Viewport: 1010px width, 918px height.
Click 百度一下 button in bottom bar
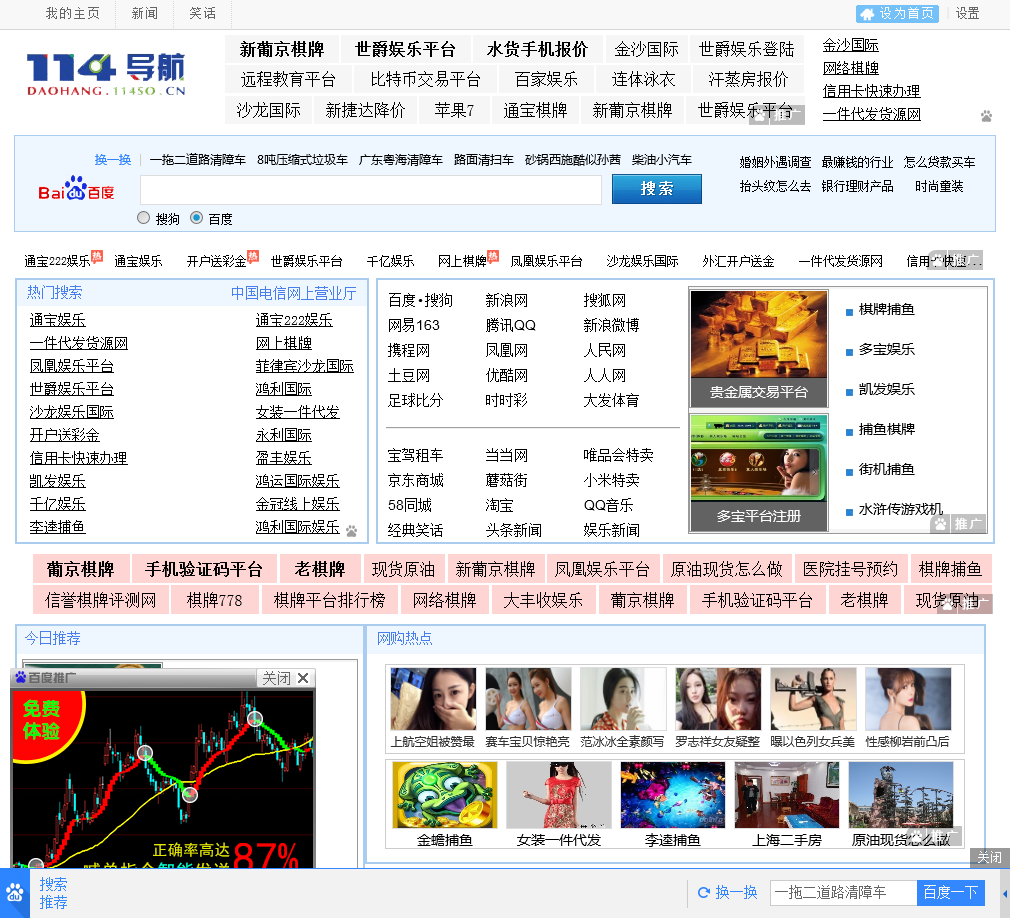coord(950,892)
